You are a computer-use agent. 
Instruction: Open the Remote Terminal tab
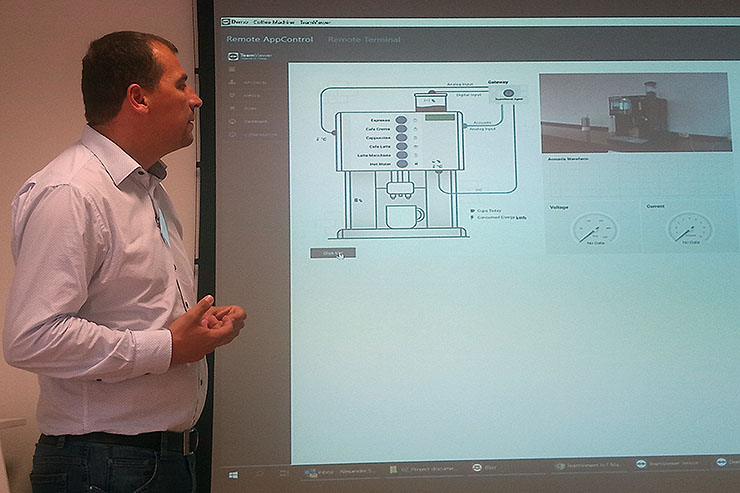(364, 40)
